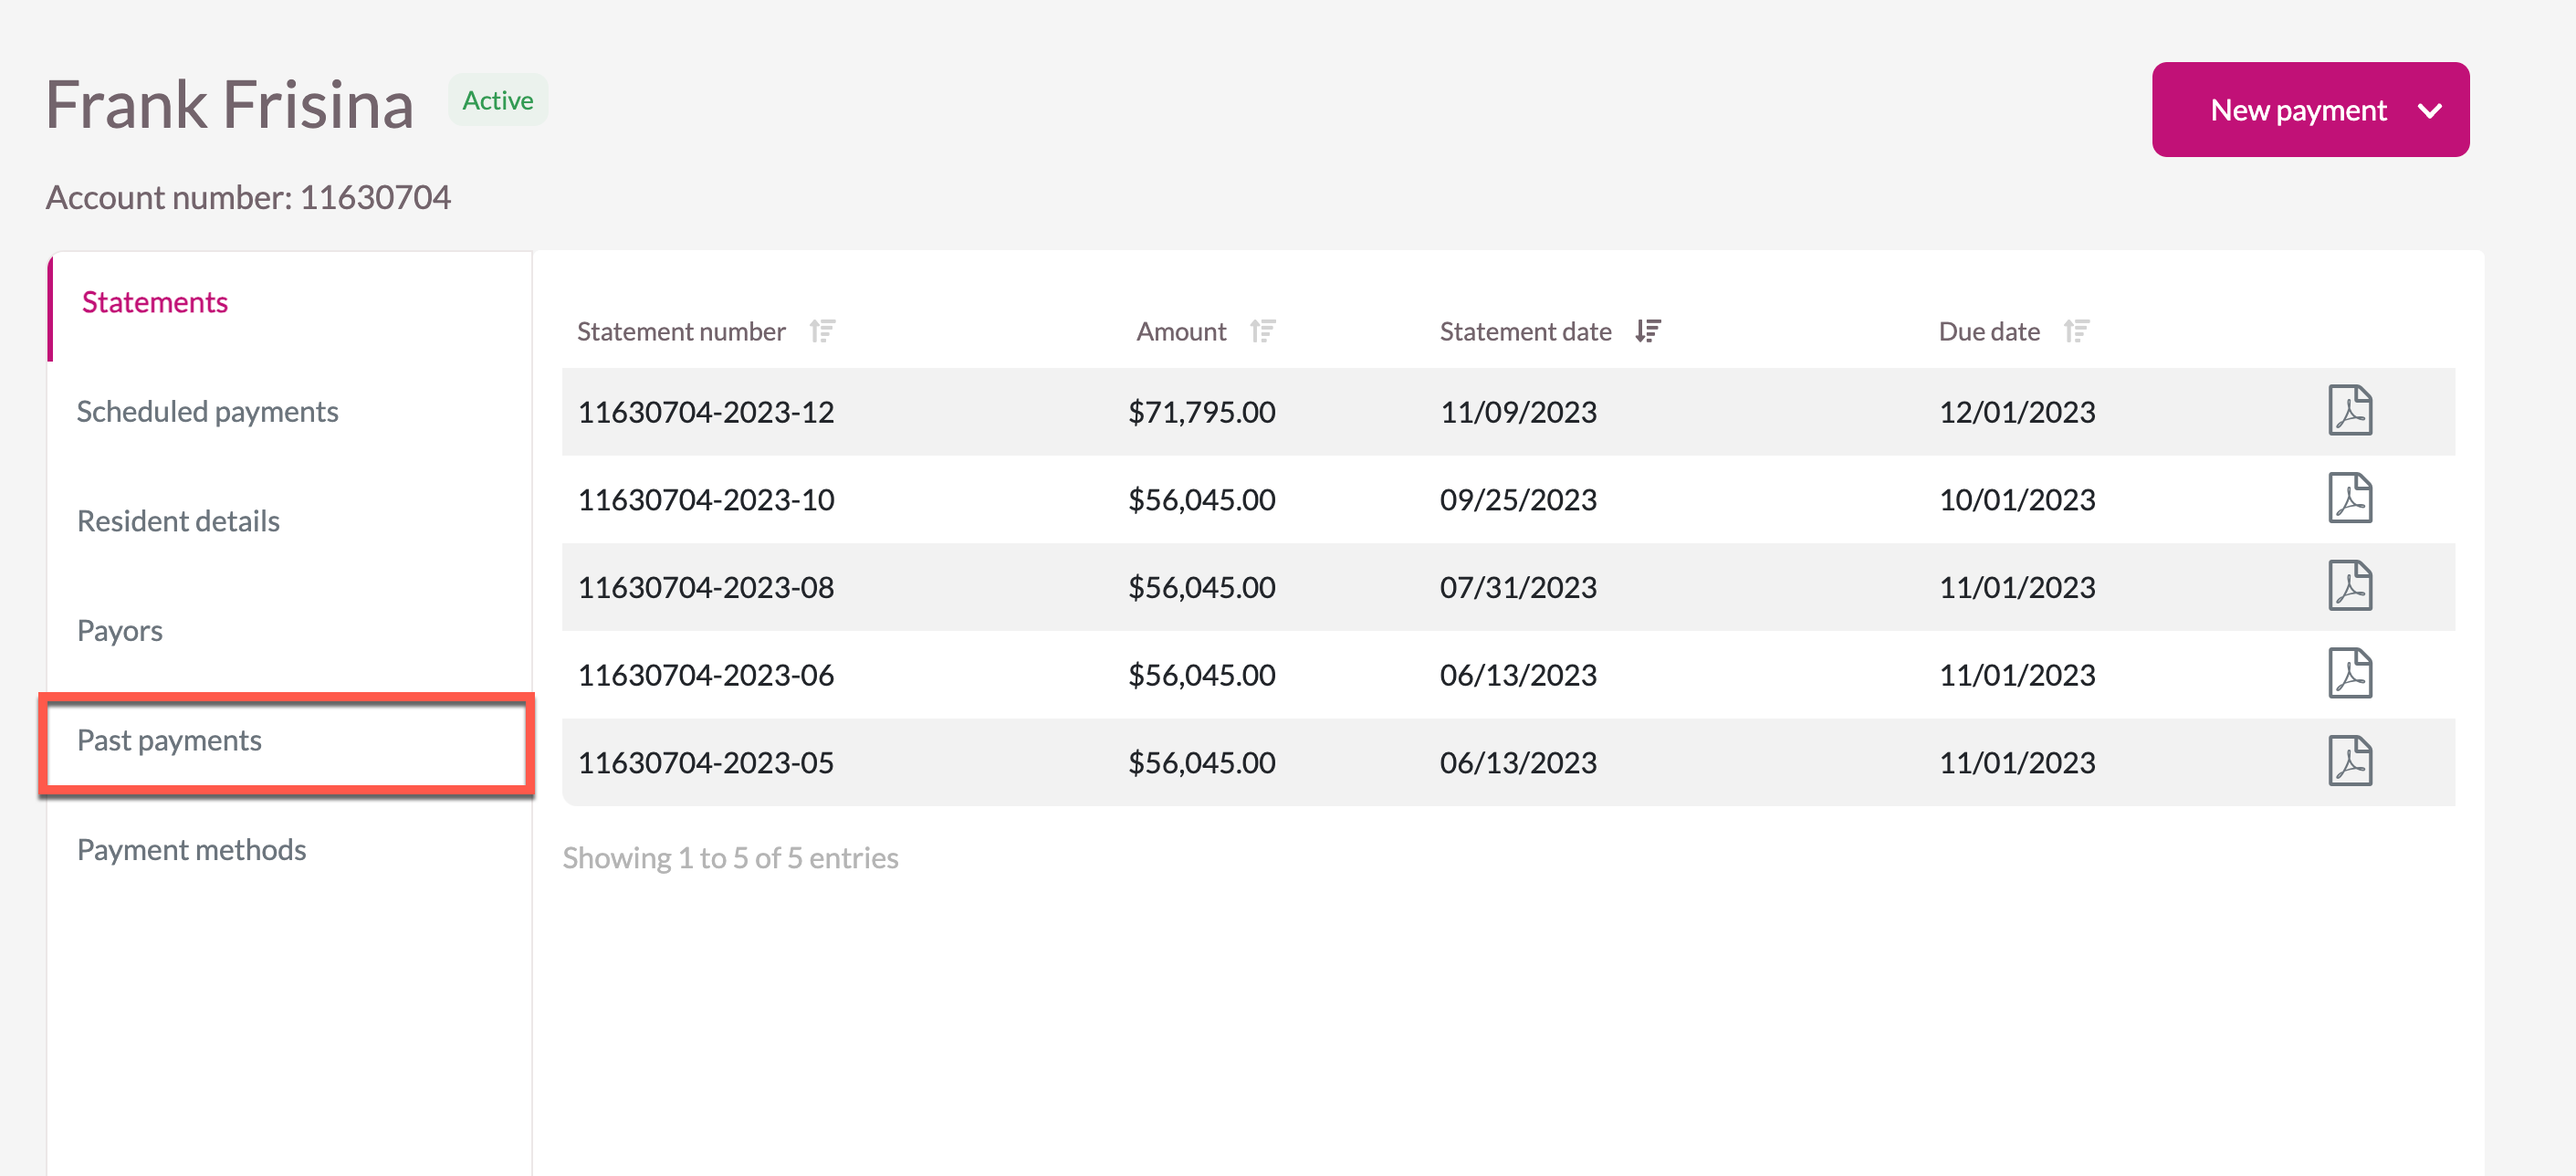The height and width of the screenshot is (1176, 2576).
Task: Click the Amount sort icon
Action: (1262, 331)
